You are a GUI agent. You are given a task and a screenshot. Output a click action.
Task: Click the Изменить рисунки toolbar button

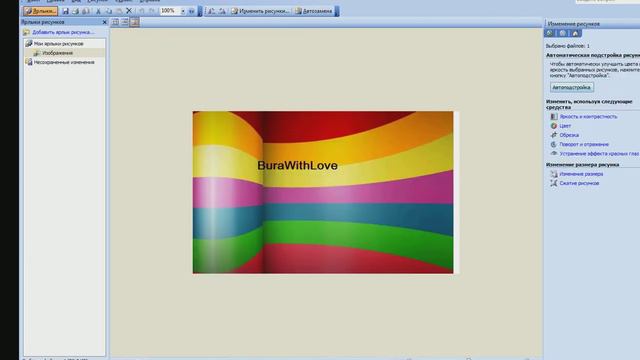(260, 11)
